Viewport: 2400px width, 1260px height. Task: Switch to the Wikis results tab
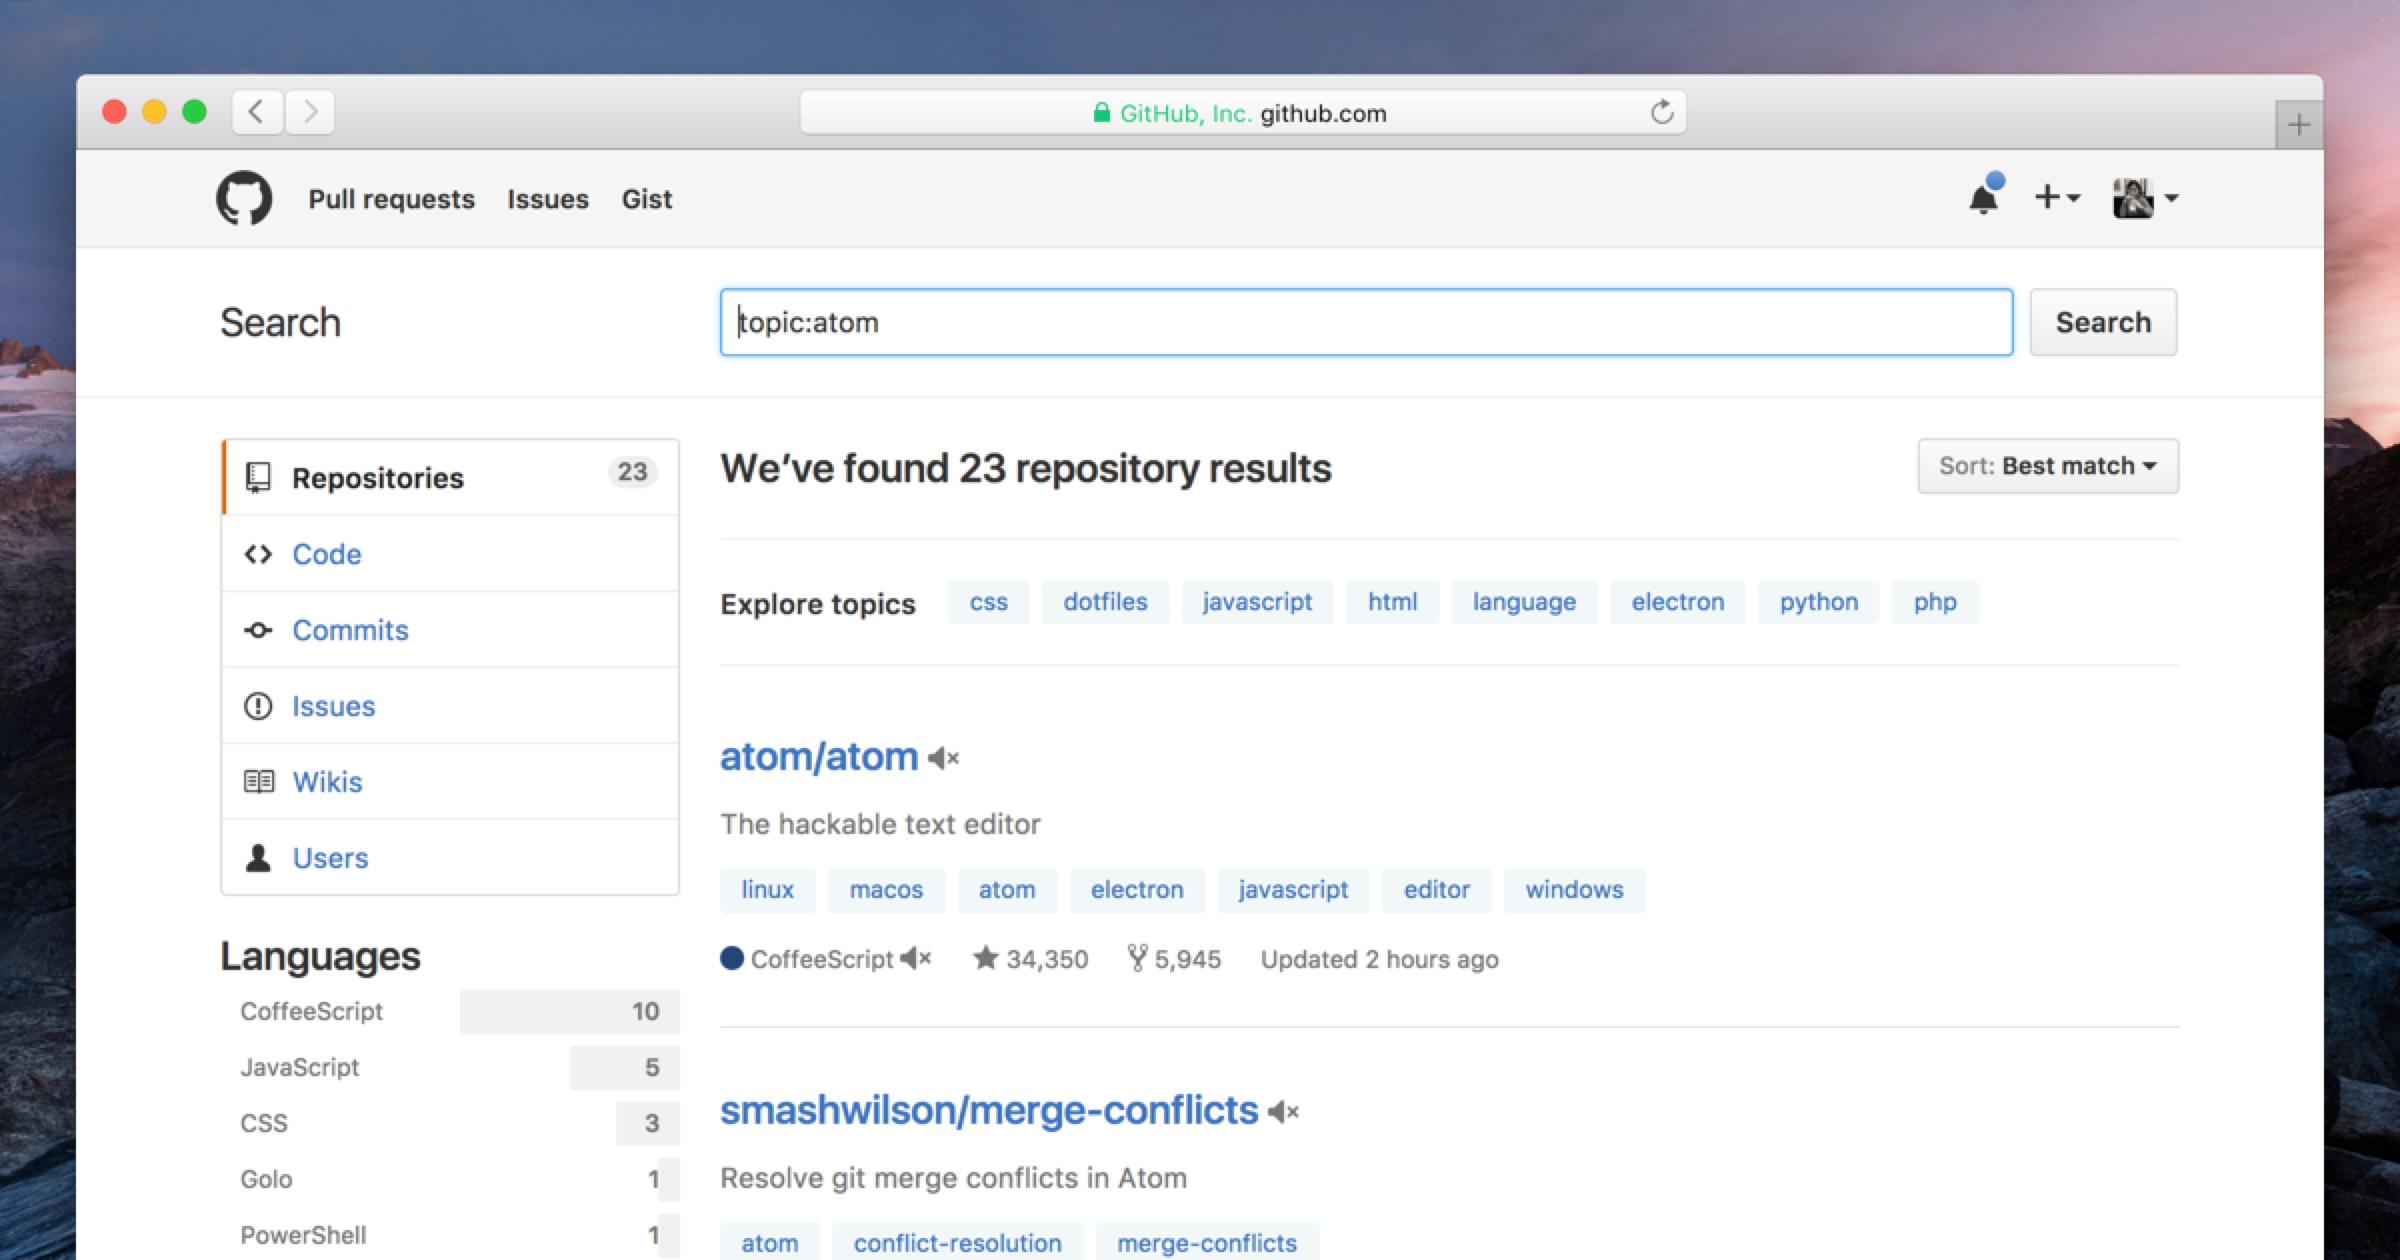tap(327, 781)
